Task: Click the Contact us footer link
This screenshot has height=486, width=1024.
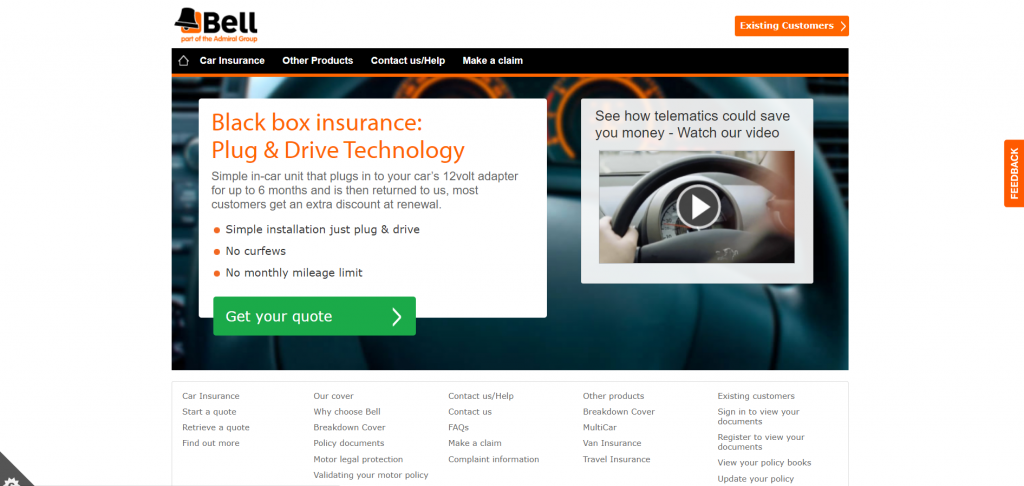Action: click(470, 412)
